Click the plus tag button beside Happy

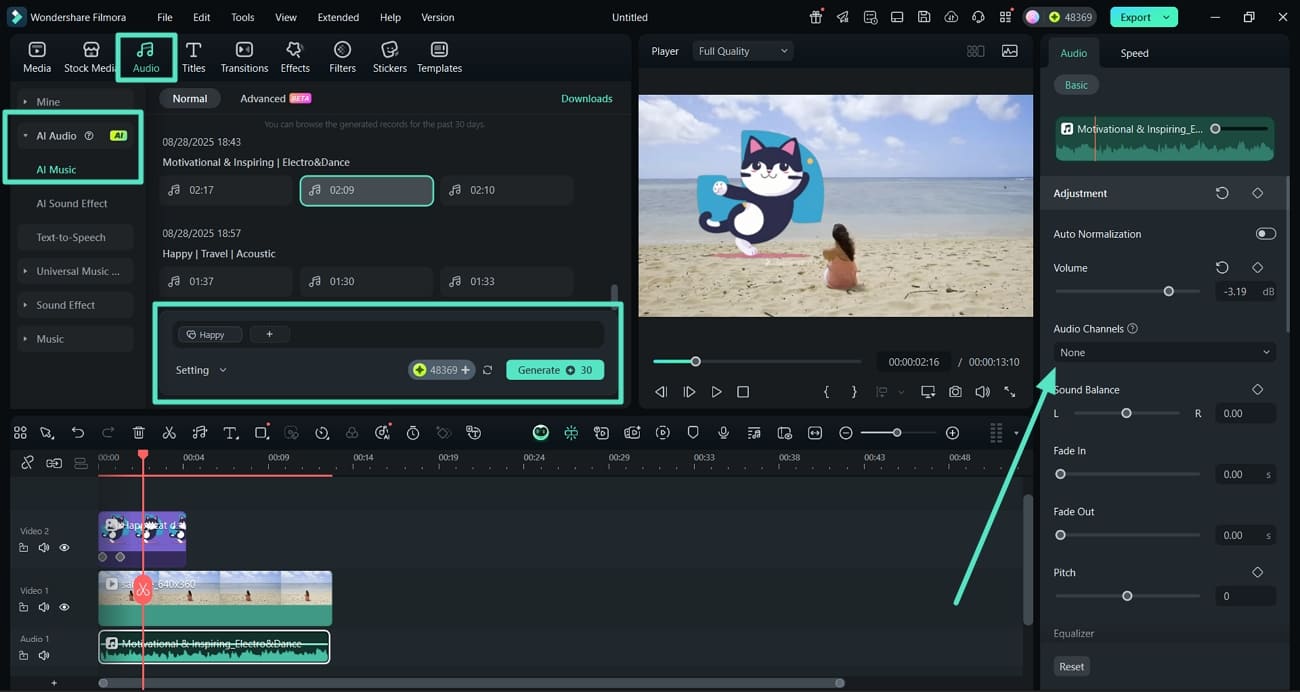pos(269,334)
